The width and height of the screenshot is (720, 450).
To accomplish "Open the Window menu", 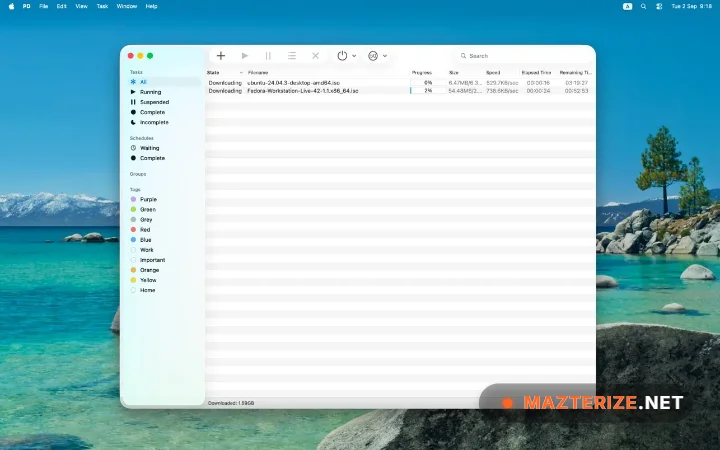I will pos(127,6).
